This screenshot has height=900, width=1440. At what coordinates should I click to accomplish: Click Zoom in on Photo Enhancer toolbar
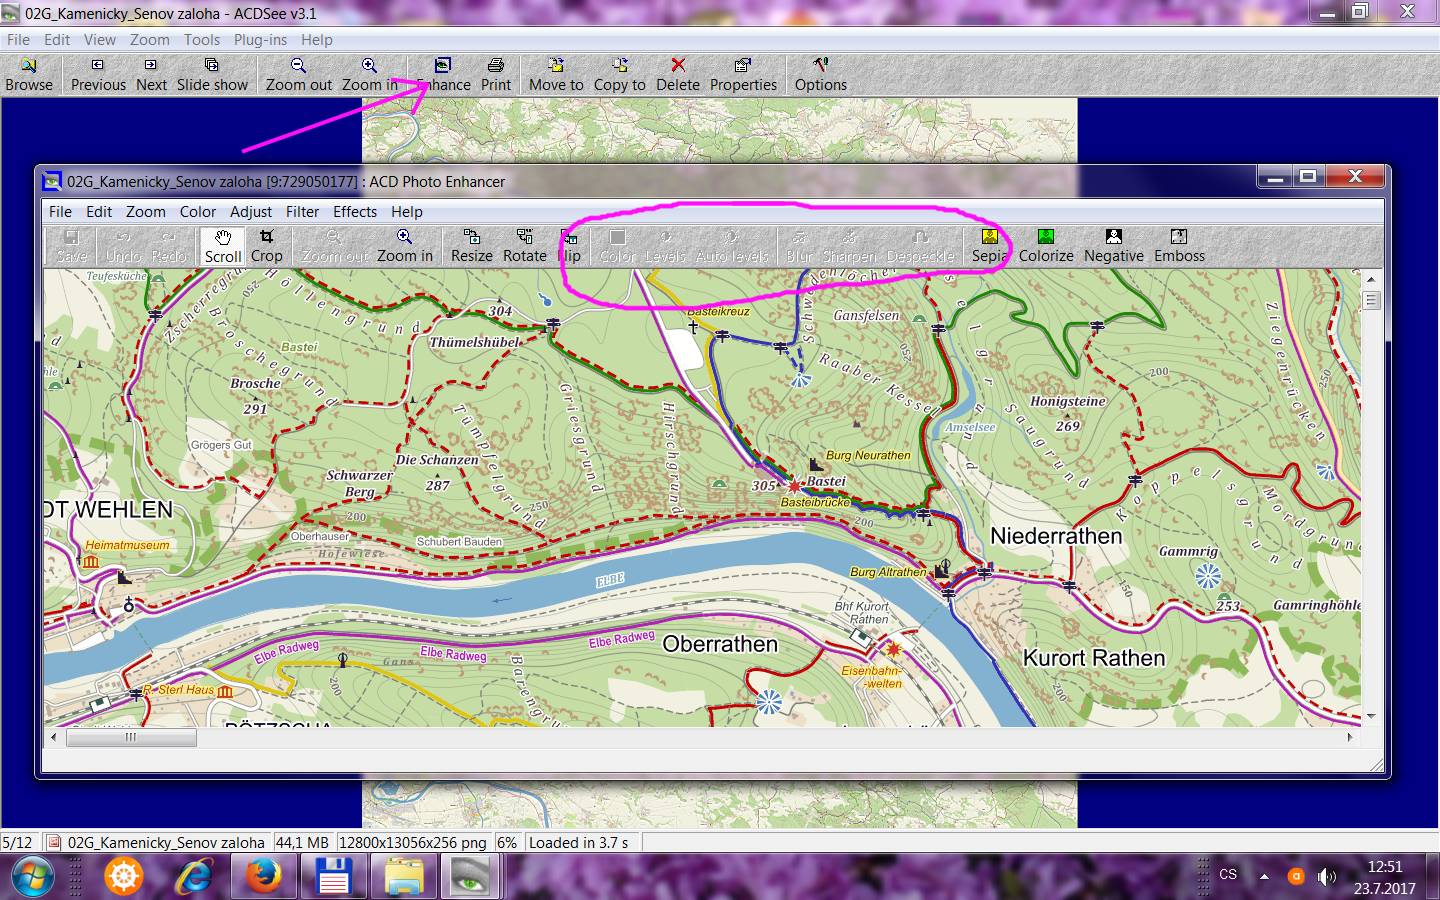coord(405,246)
